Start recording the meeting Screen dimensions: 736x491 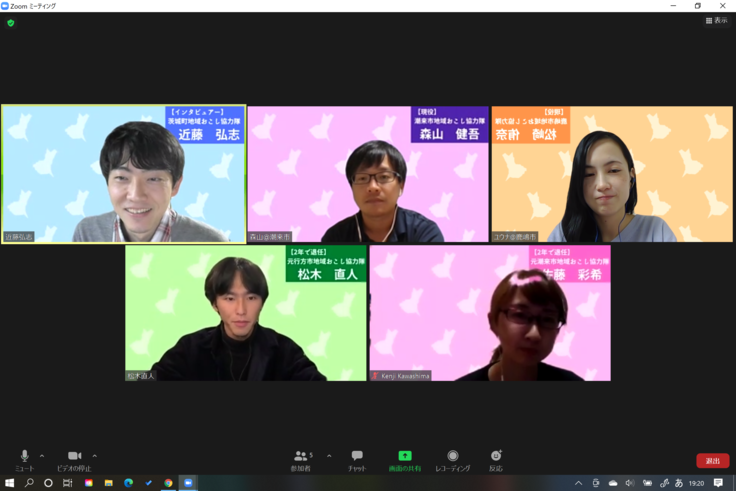coord(452,457)
